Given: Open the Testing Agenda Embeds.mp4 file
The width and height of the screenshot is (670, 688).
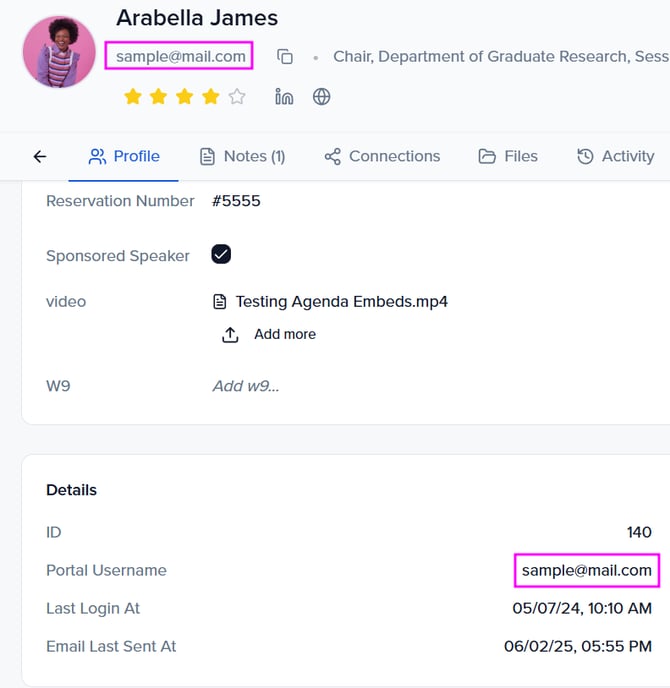Looking at the screenshot, I should [341, 301].
